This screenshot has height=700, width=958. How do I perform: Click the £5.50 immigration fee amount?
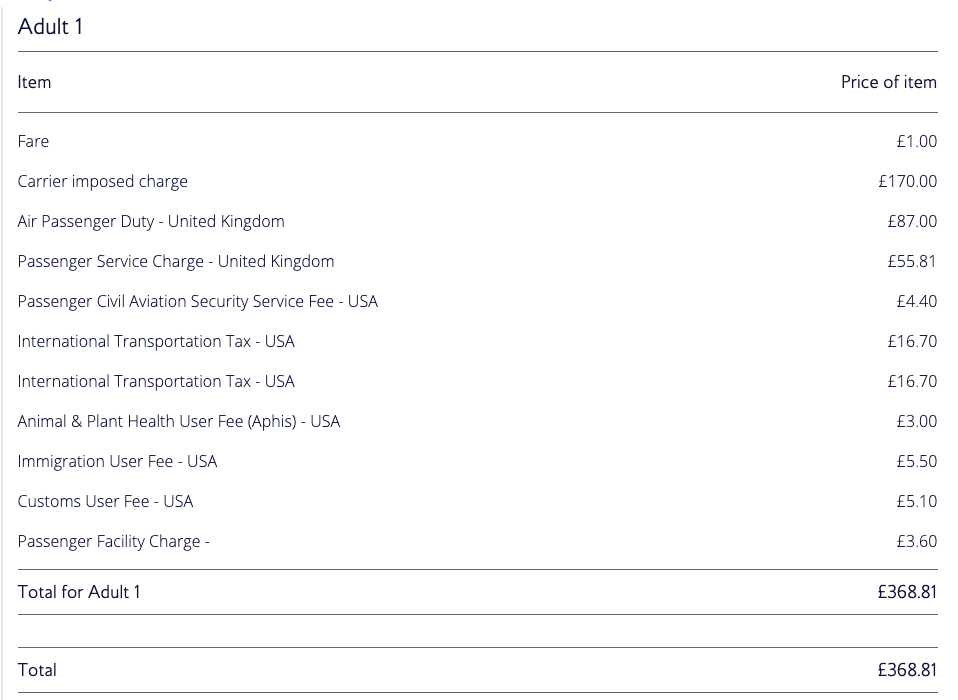click(916, 461)
